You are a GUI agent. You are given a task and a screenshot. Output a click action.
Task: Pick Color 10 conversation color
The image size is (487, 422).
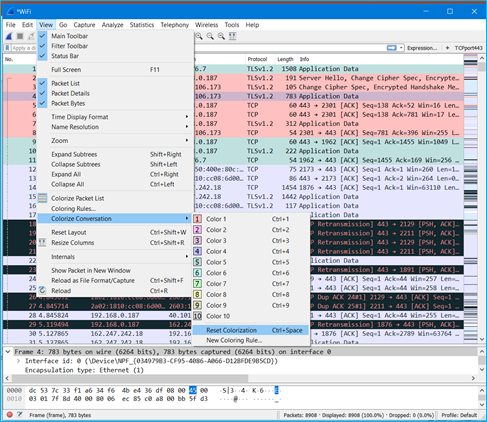pyautogui.click(x=250, y=316)
